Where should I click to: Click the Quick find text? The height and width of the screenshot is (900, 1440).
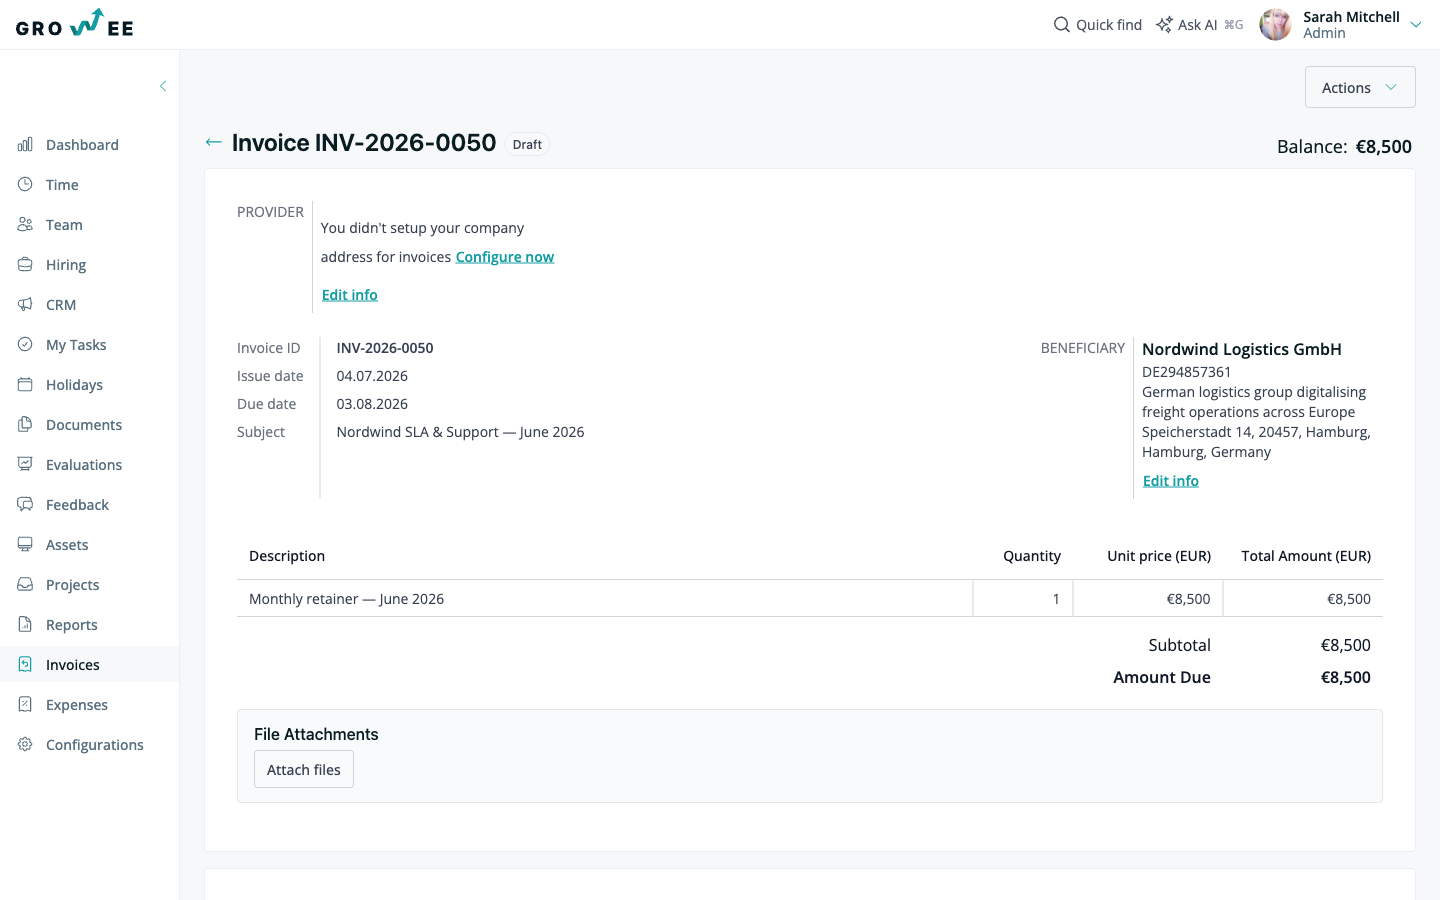click(1109, 25)
